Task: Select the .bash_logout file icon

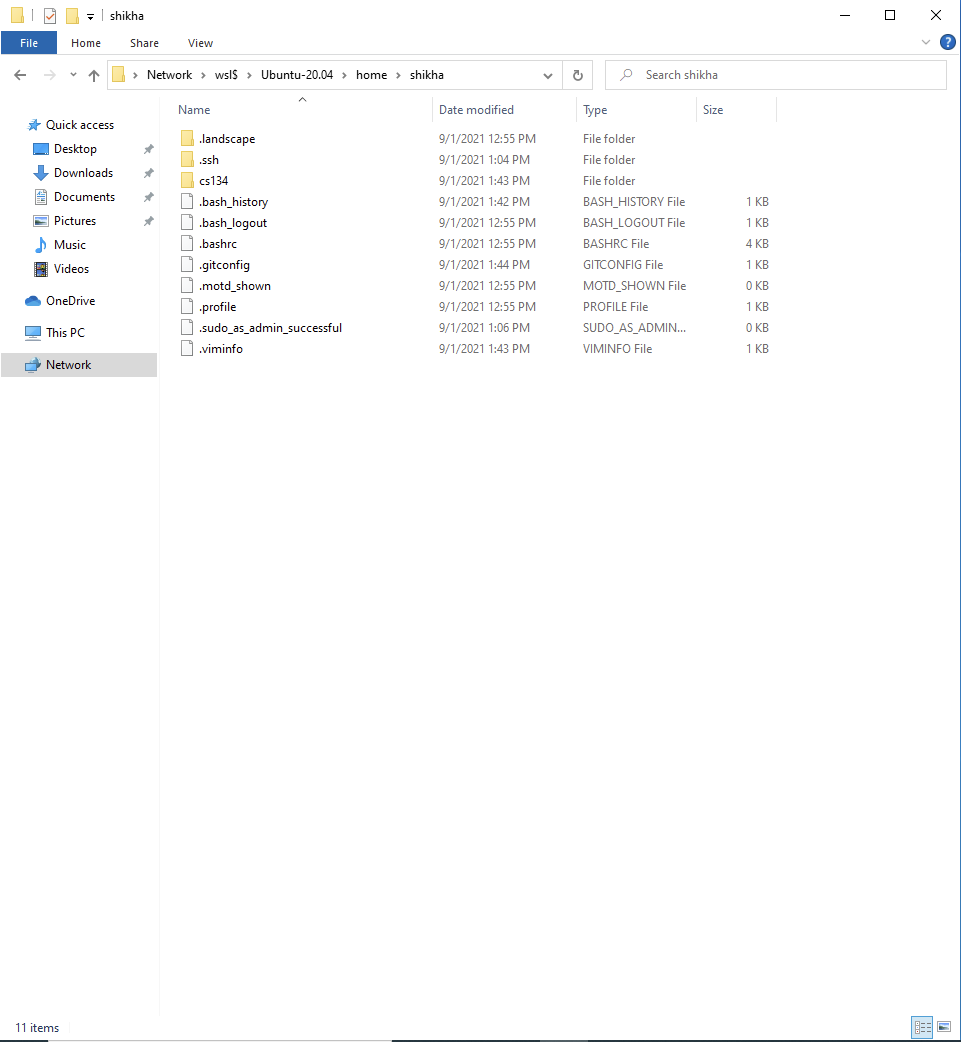Action: pos(187,223)
